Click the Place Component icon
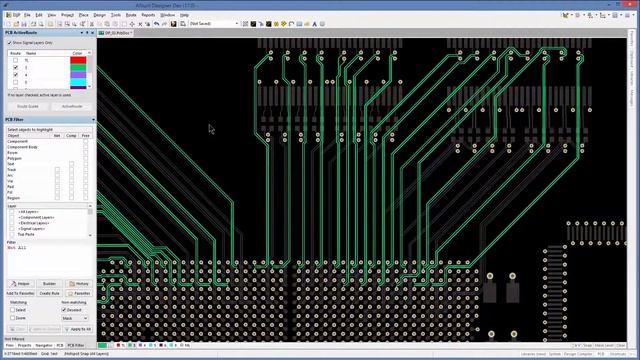Viewport: 640px width, 360px height. pyautogui.click(x=322, y=24)
